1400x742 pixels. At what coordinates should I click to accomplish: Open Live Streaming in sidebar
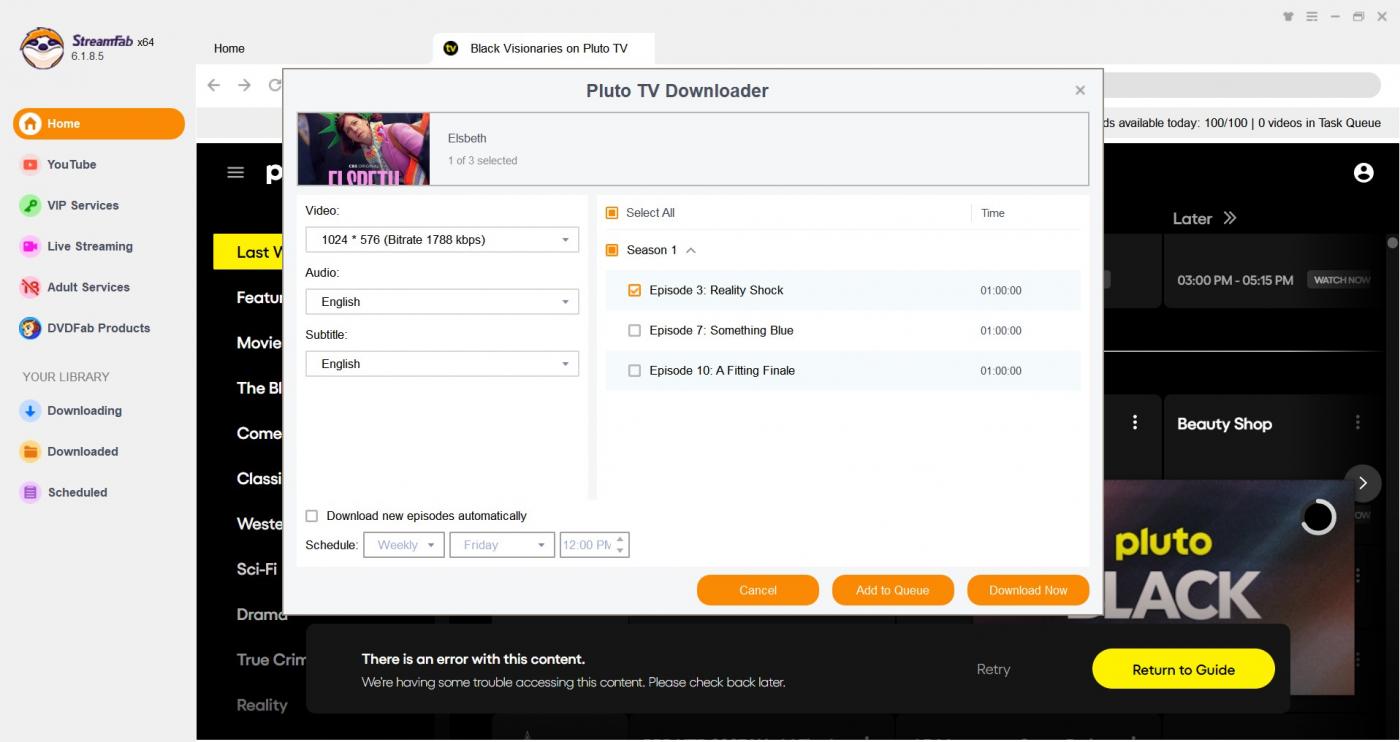89,247
